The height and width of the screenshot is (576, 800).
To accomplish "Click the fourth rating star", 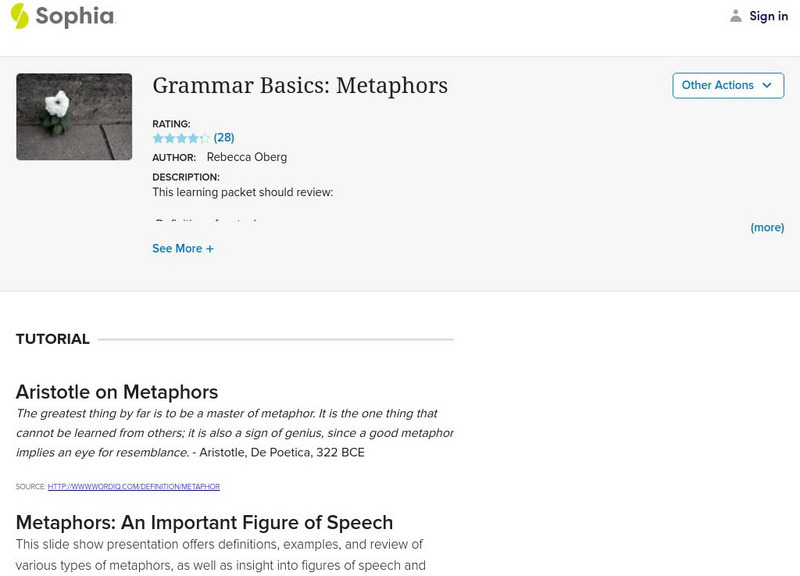I will click(x=193, y=138).
